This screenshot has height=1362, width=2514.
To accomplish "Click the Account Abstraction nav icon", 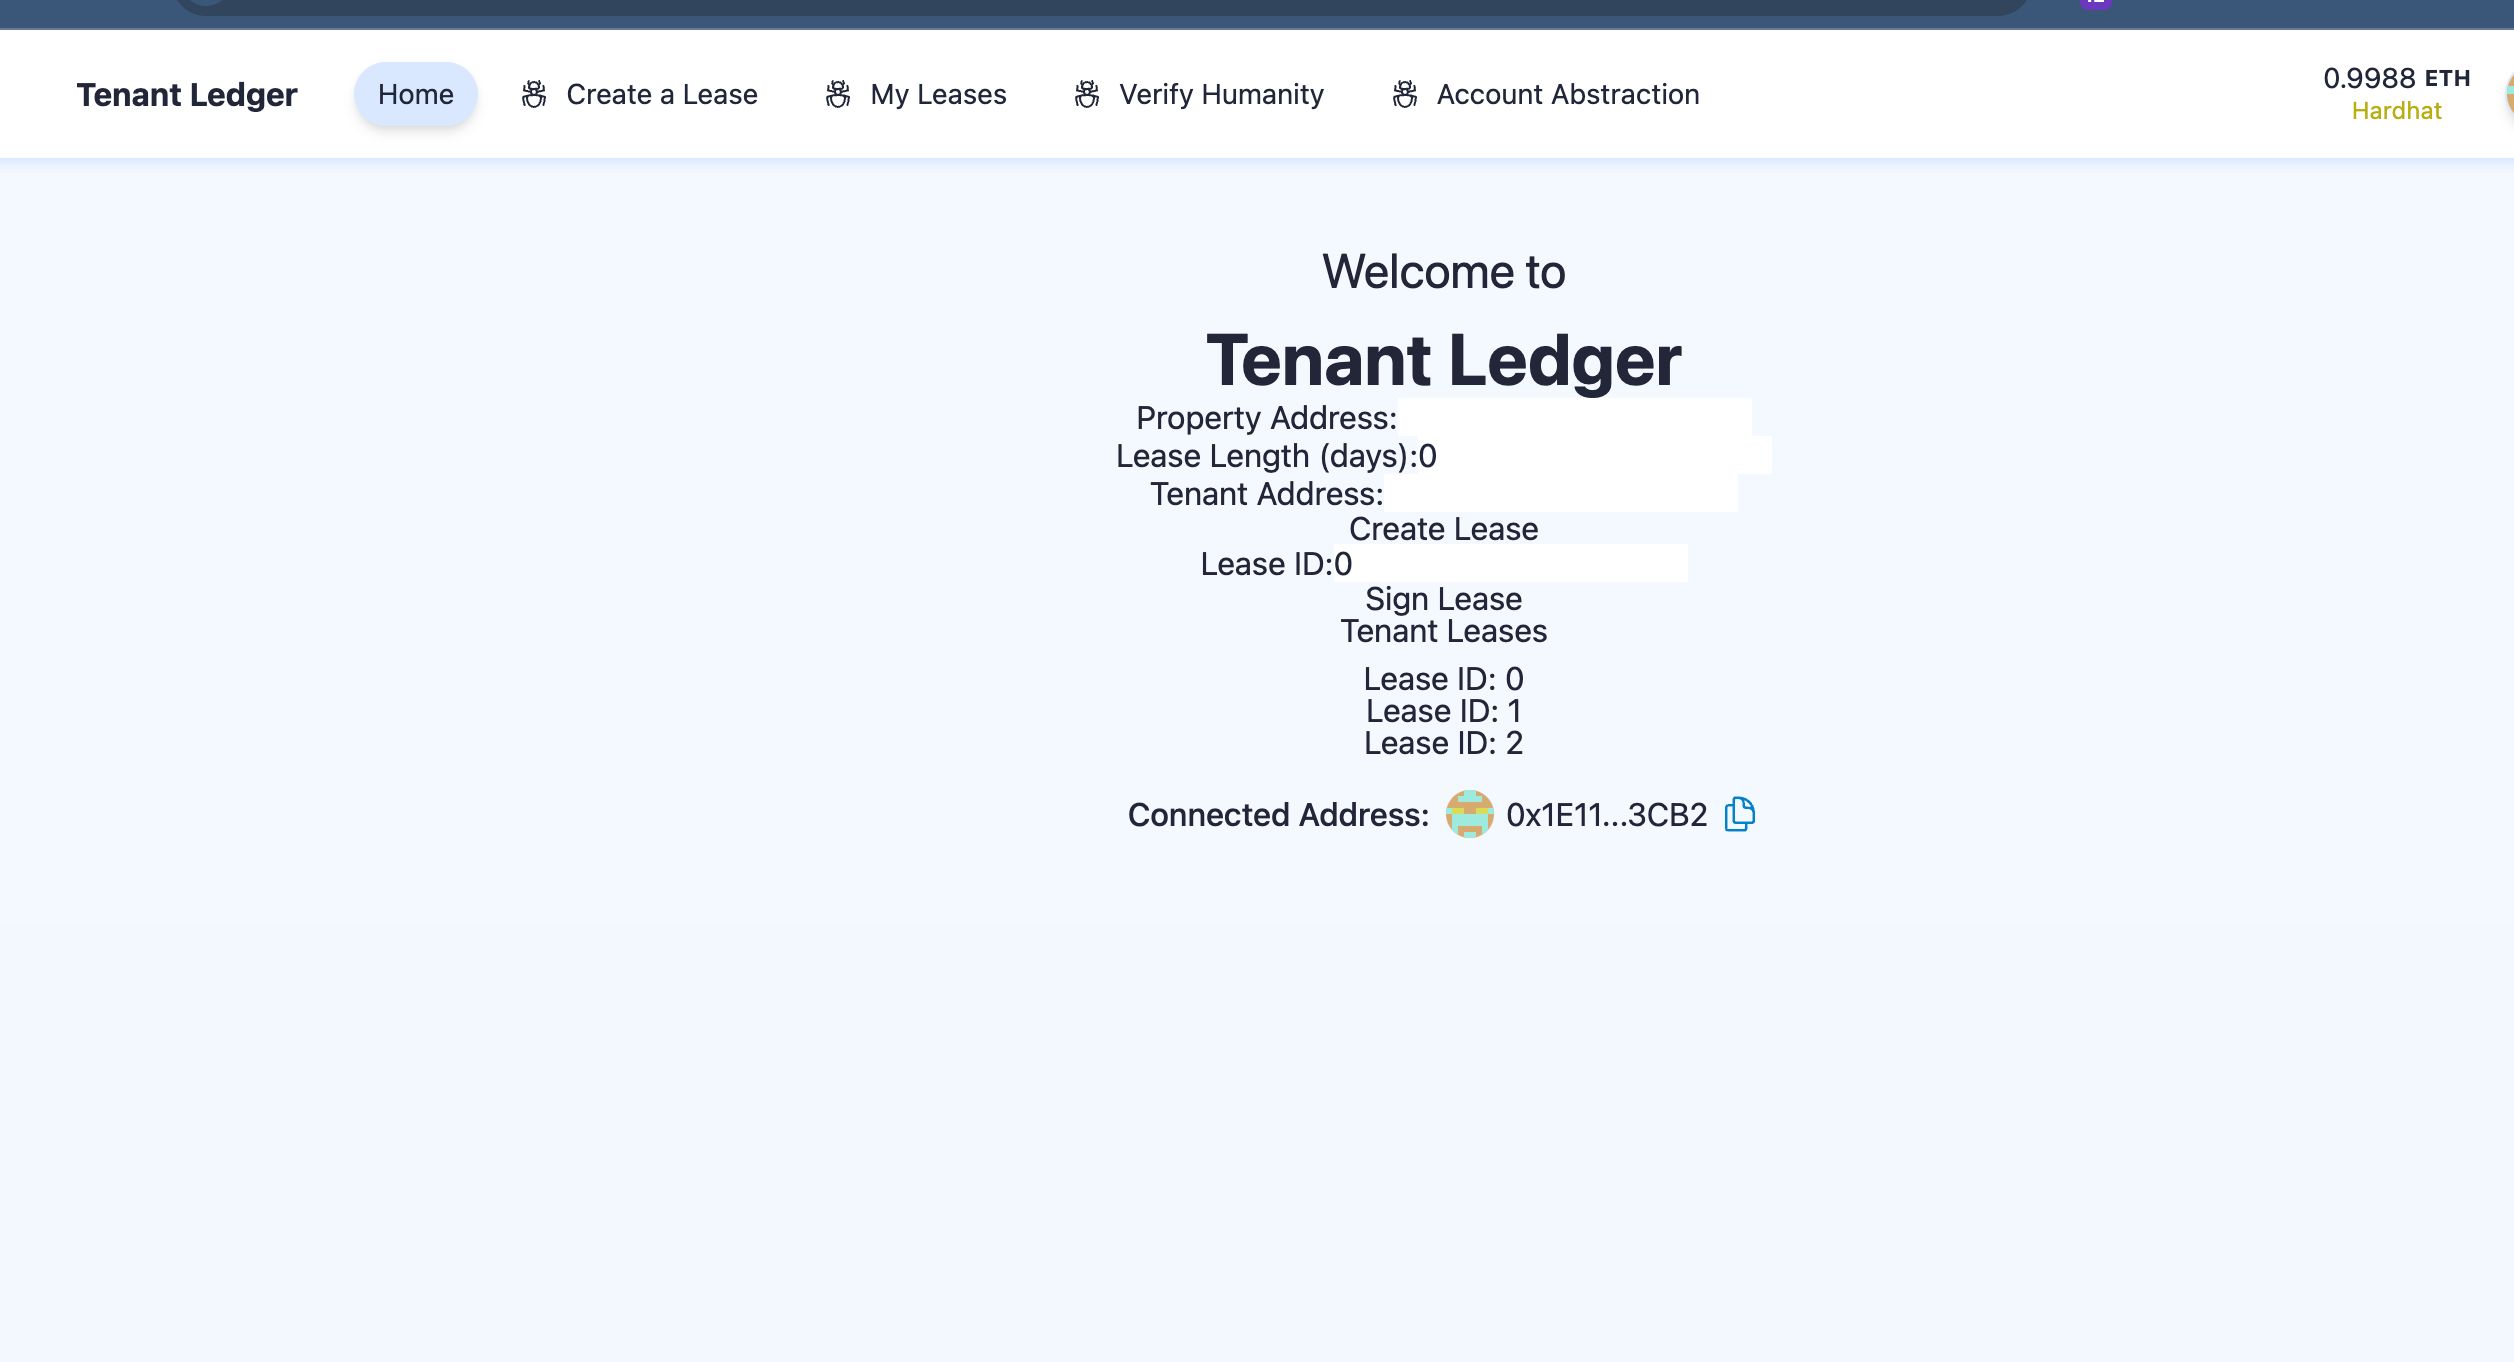I will point(1404,94).
